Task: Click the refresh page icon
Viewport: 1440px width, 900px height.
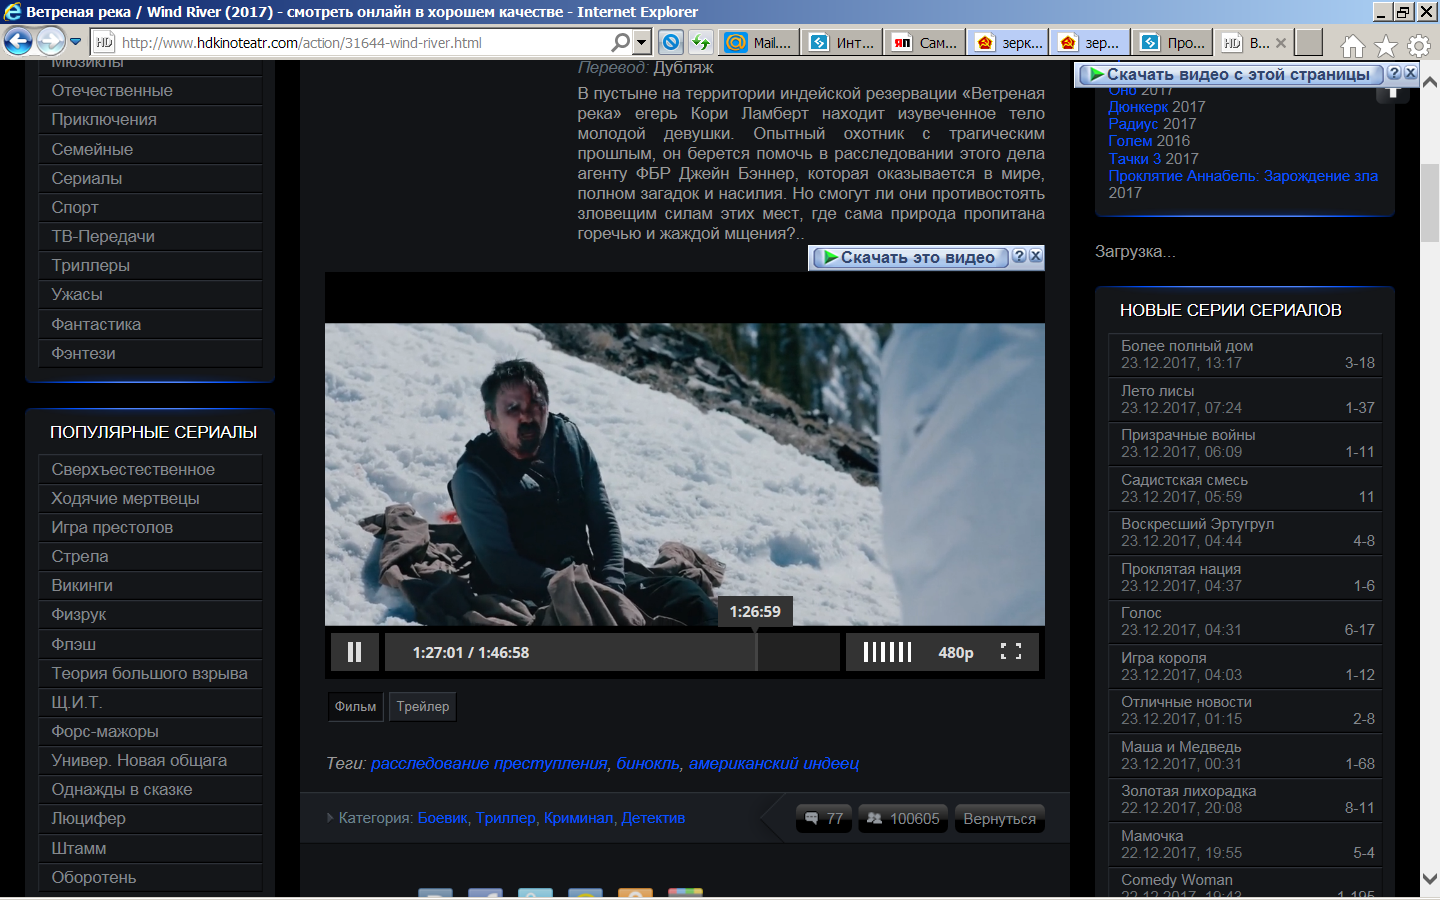Action: (x=700, y=42)
